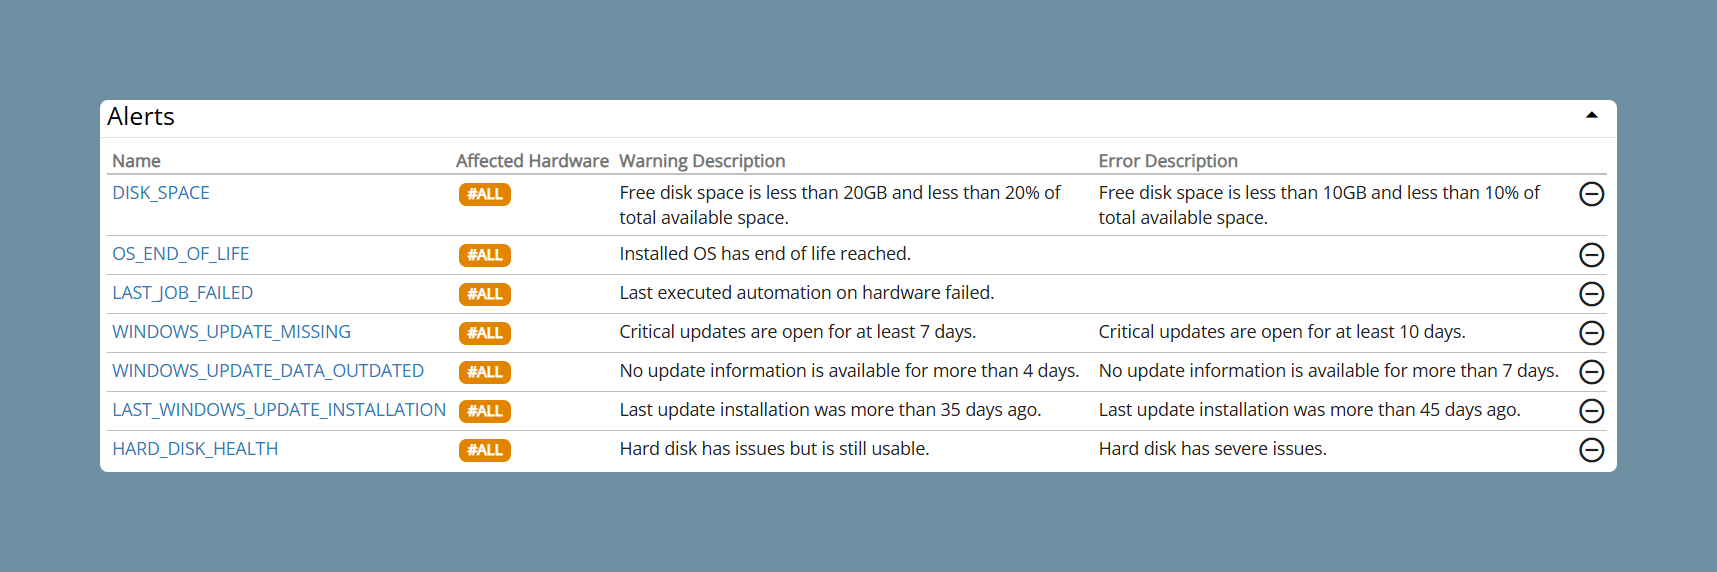Click the Name column header
The width and height of the screenshot is (1717, 572).
point(136,161)
